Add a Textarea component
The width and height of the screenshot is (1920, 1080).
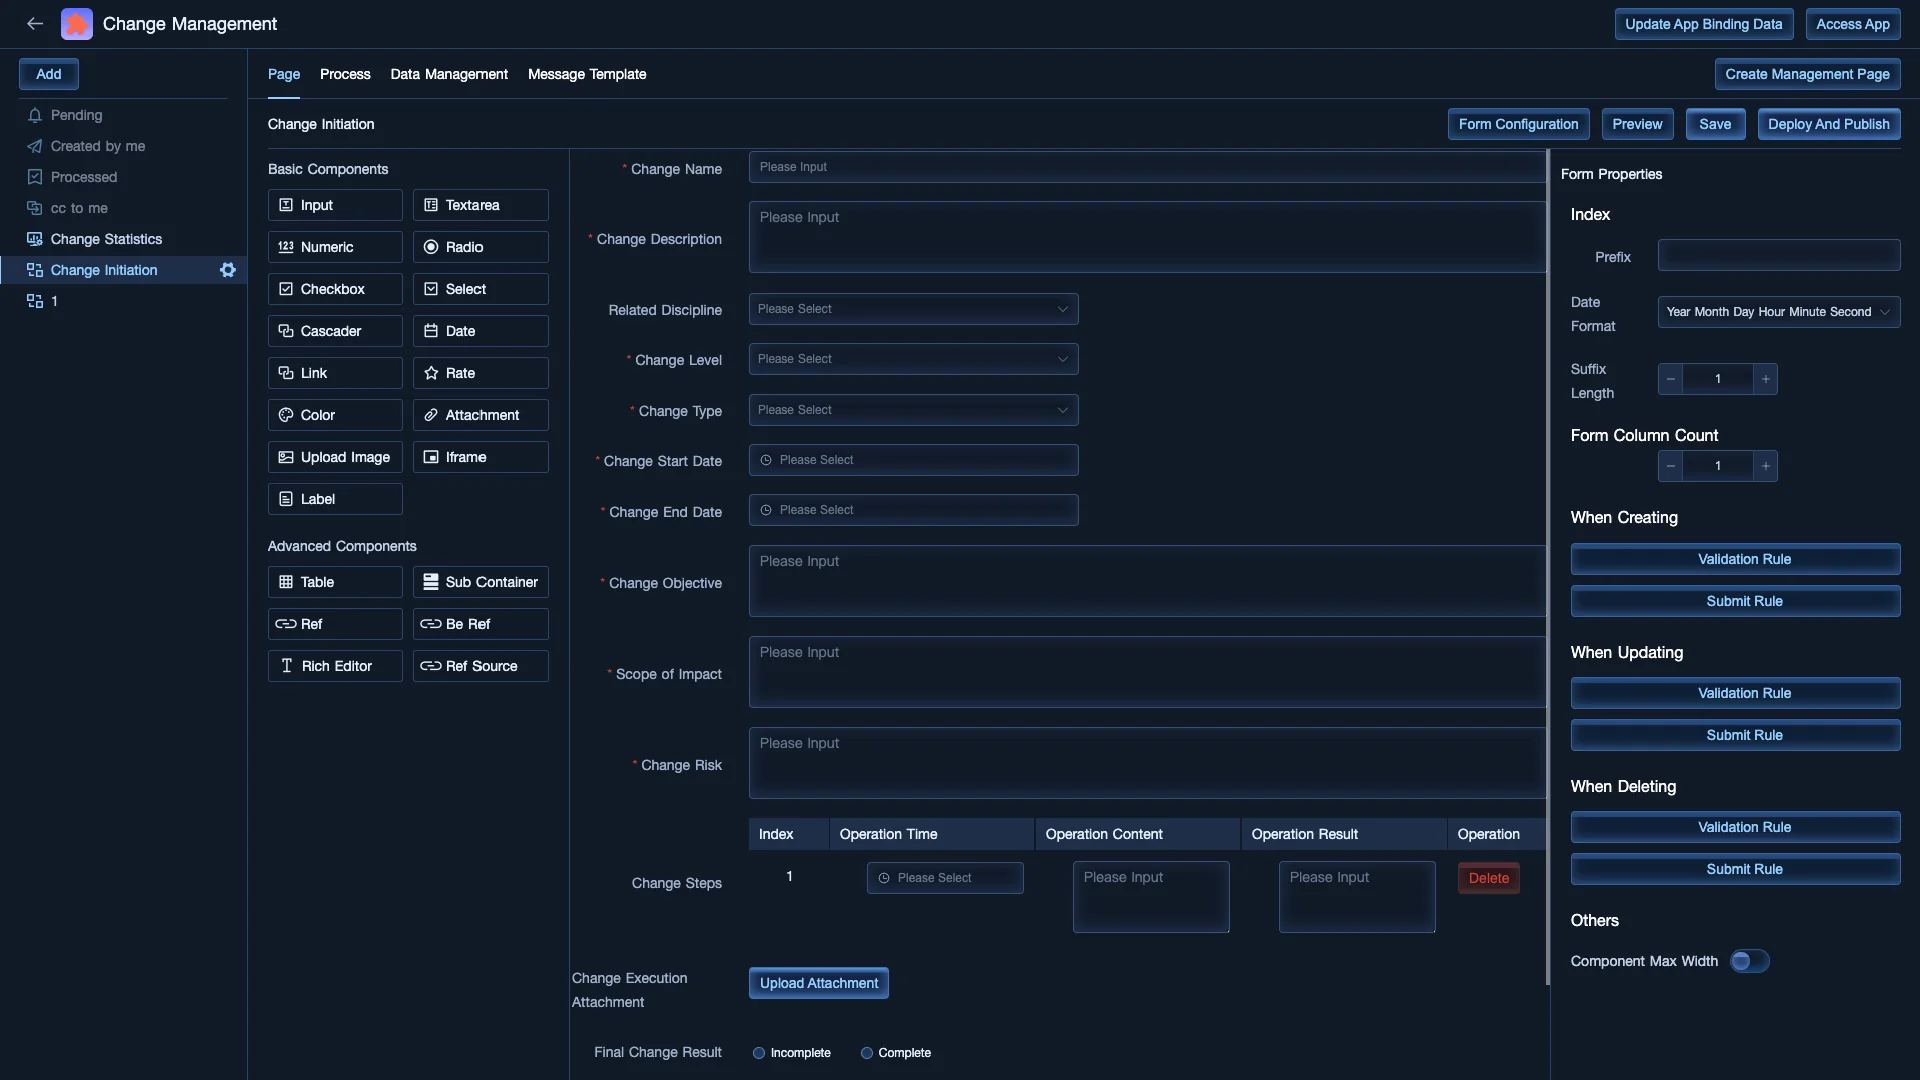pos(480,205)
